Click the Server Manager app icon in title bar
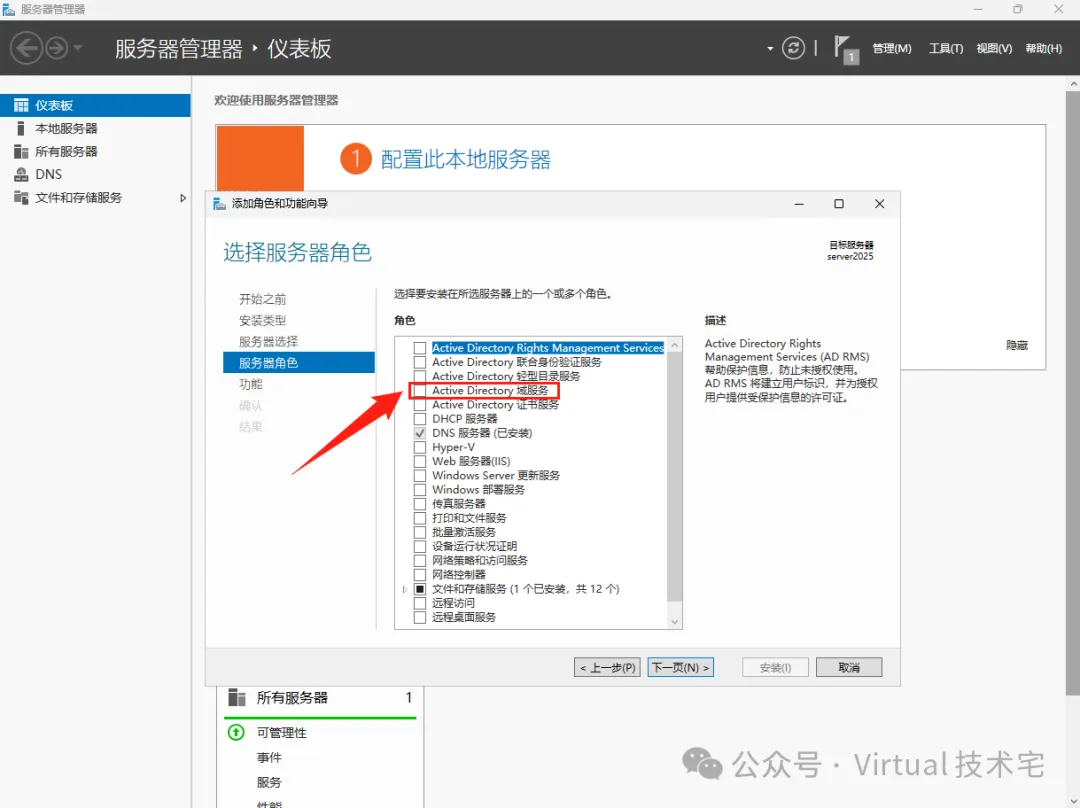 point(8,10)
